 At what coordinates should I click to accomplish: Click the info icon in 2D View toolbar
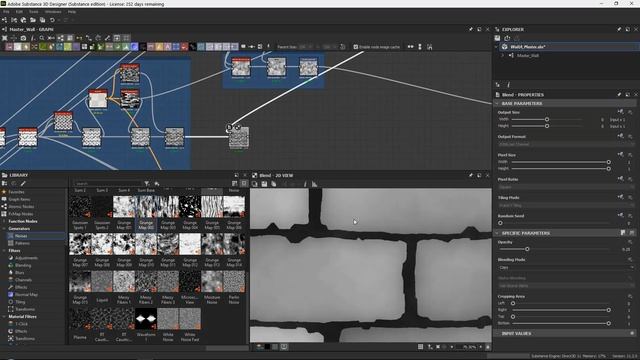pyautogui.click(x=305, y=184)
